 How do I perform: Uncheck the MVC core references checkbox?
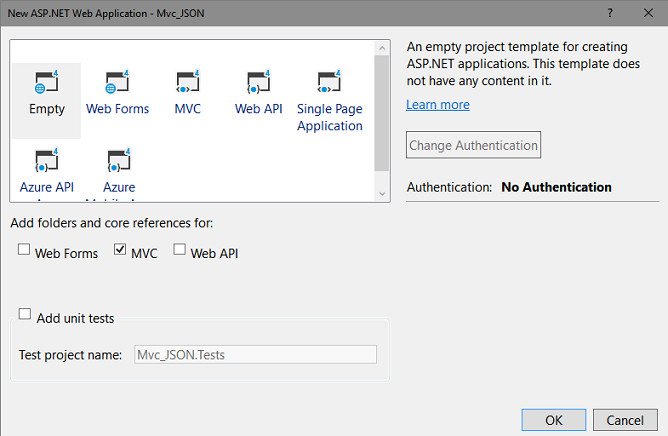coord(120,249)
